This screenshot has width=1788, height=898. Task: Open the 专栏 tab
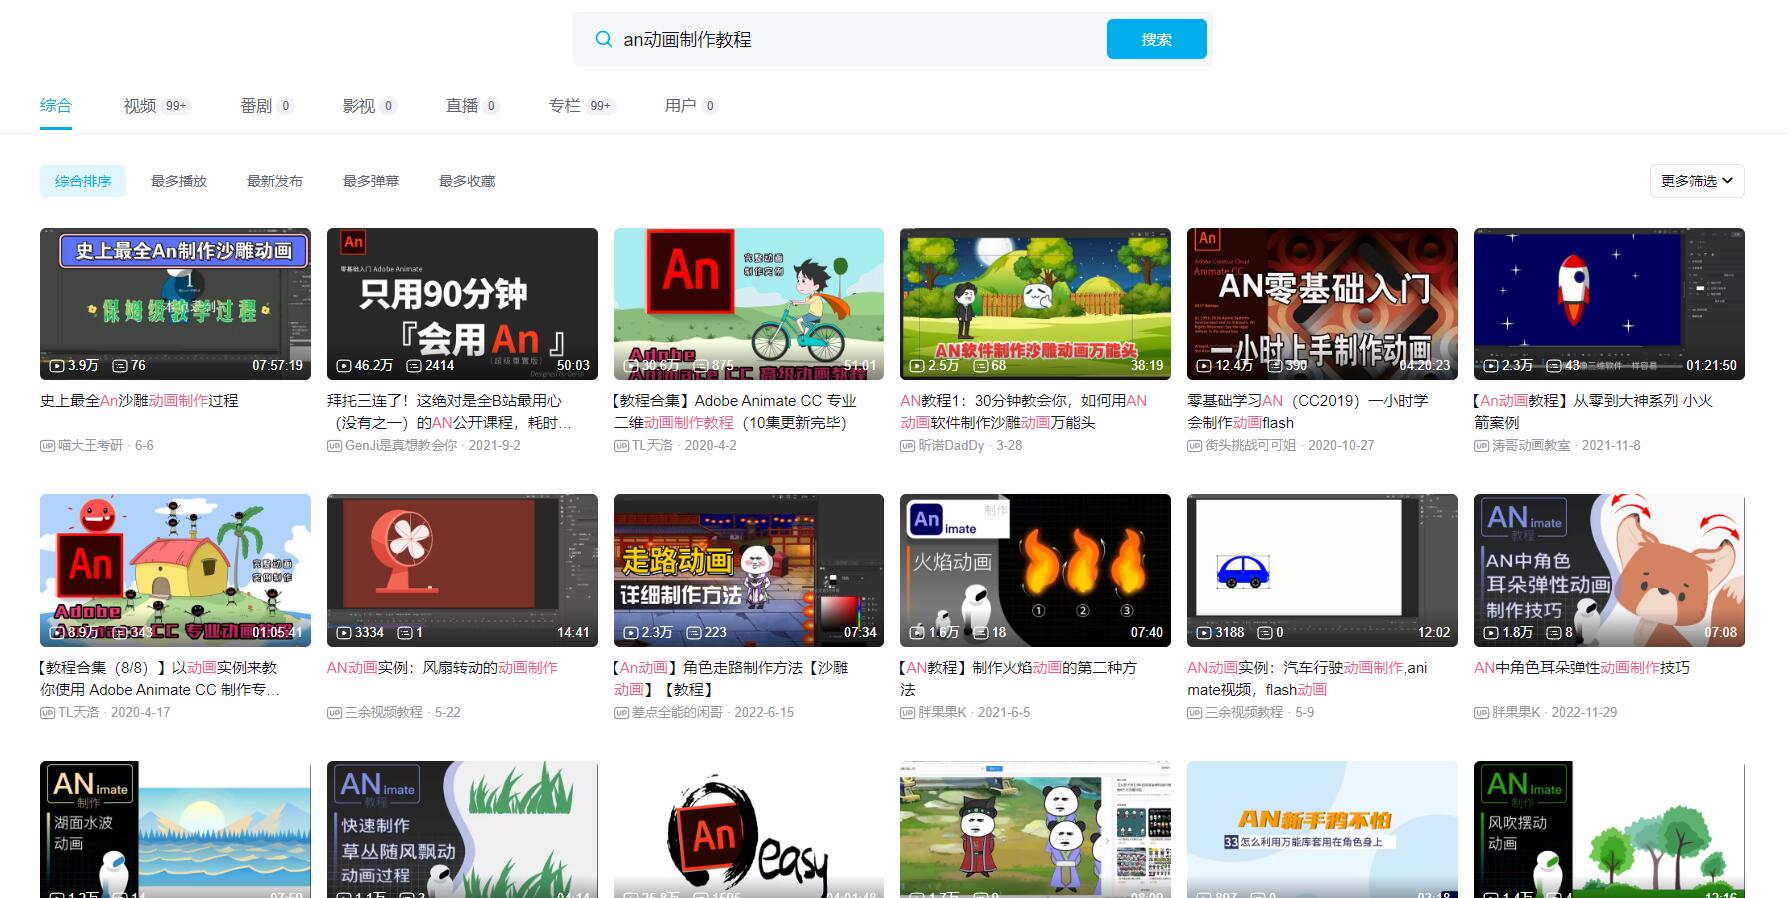click(x=583, y=105)
